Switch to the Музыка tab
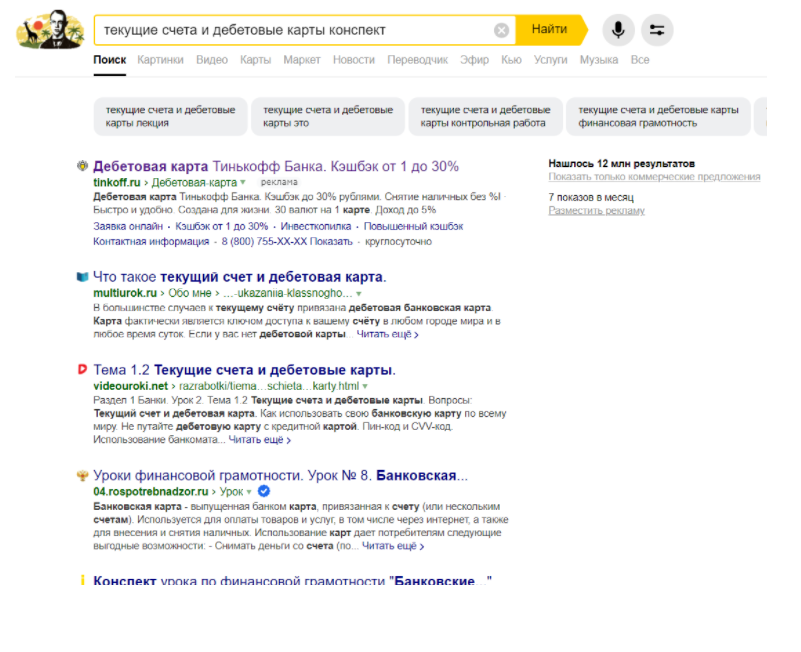The width and height of the screenshot is (801, 652). [x=599, y=60]
